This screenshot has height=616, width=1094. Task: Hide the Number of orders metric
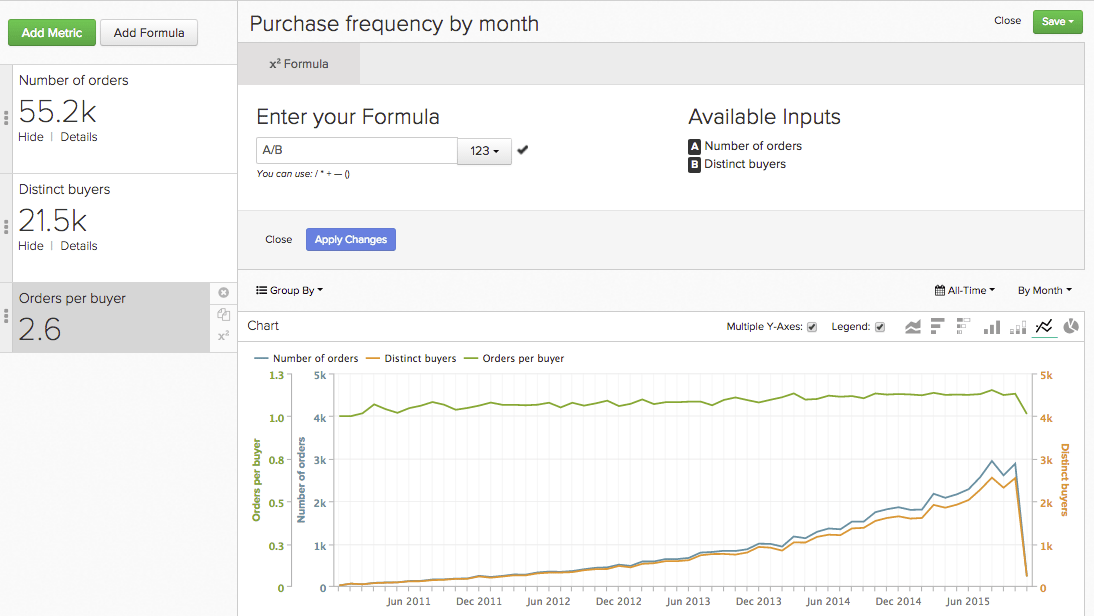(31, 136)
